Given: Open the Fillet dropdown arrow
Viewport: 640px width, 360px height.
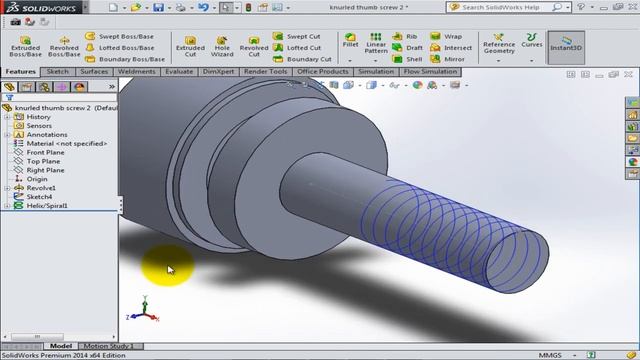Looking at the screenshot, I should [x=350, y=60].
